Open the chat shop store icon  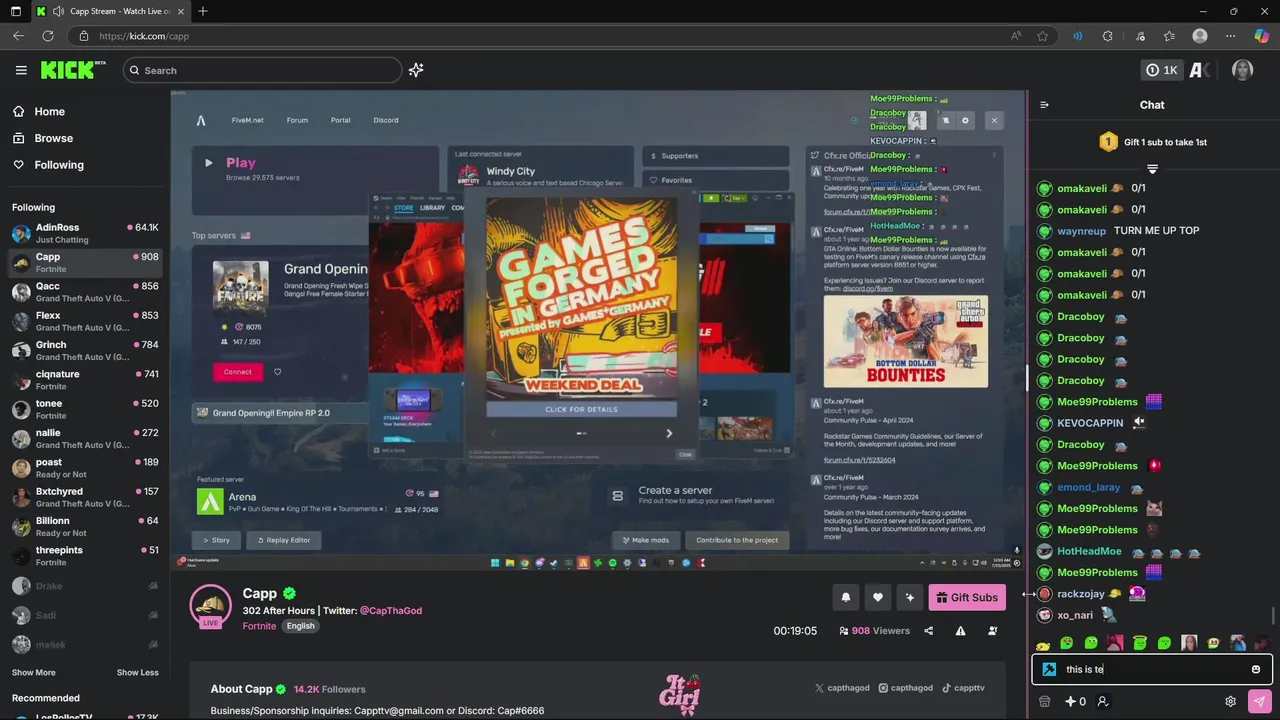(1045, 702)
